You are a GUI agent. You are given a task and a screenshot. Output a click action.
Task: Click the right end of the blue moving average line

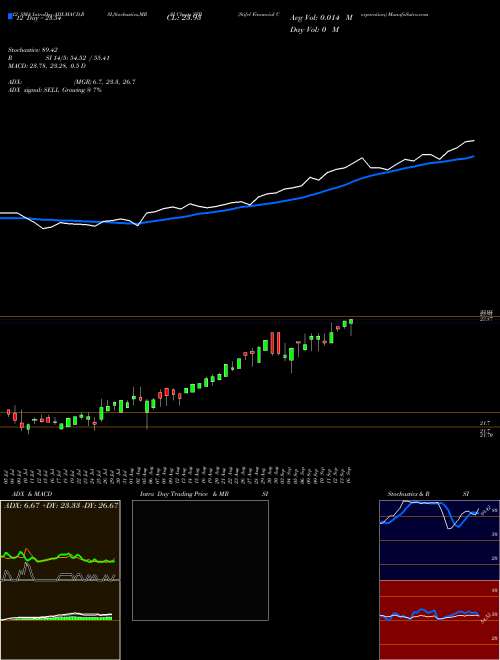[473, 157]
